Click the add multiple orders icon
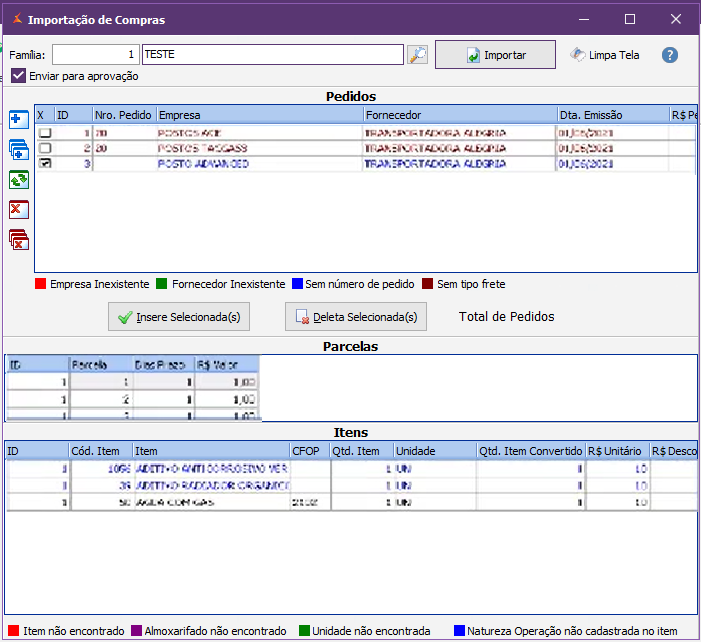This screenshot has height=642, width=701. pos(18,150)
